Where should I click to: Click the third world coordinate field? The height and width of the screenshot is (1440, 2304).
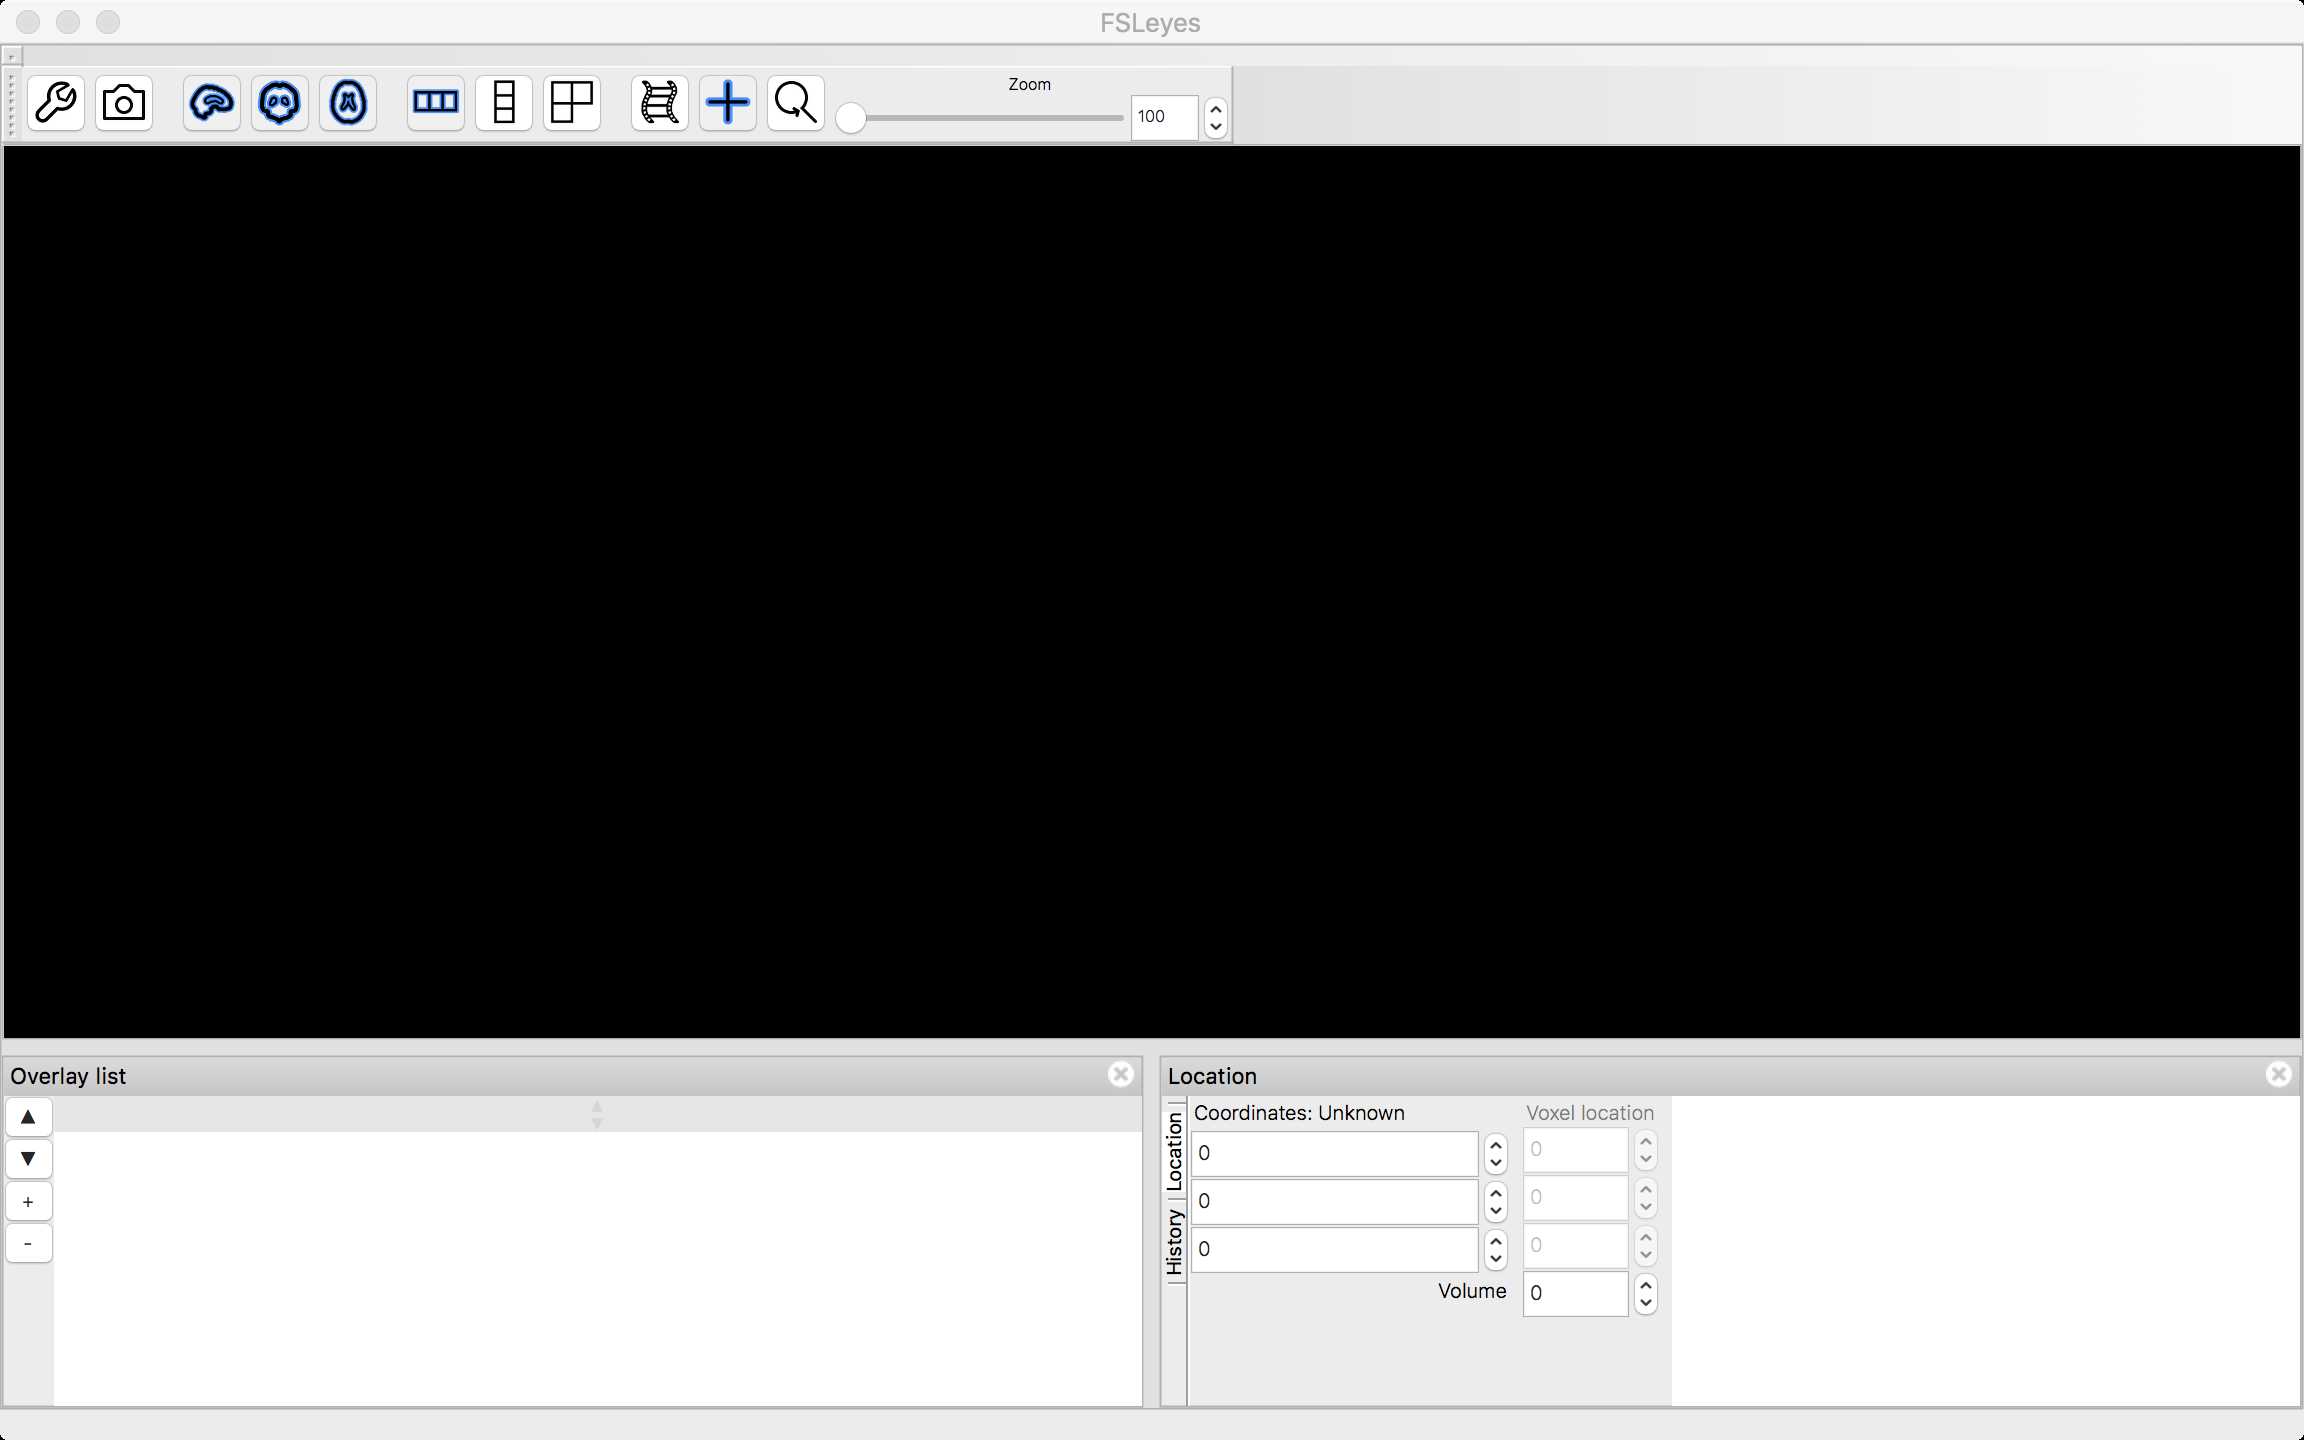[1334, 1249]
